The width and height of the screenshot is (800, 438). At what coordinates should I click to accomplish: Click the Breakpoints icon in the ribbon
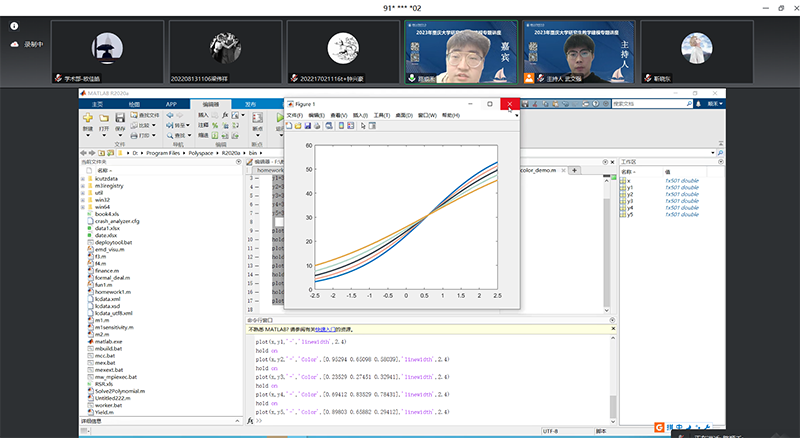(258, 118)
